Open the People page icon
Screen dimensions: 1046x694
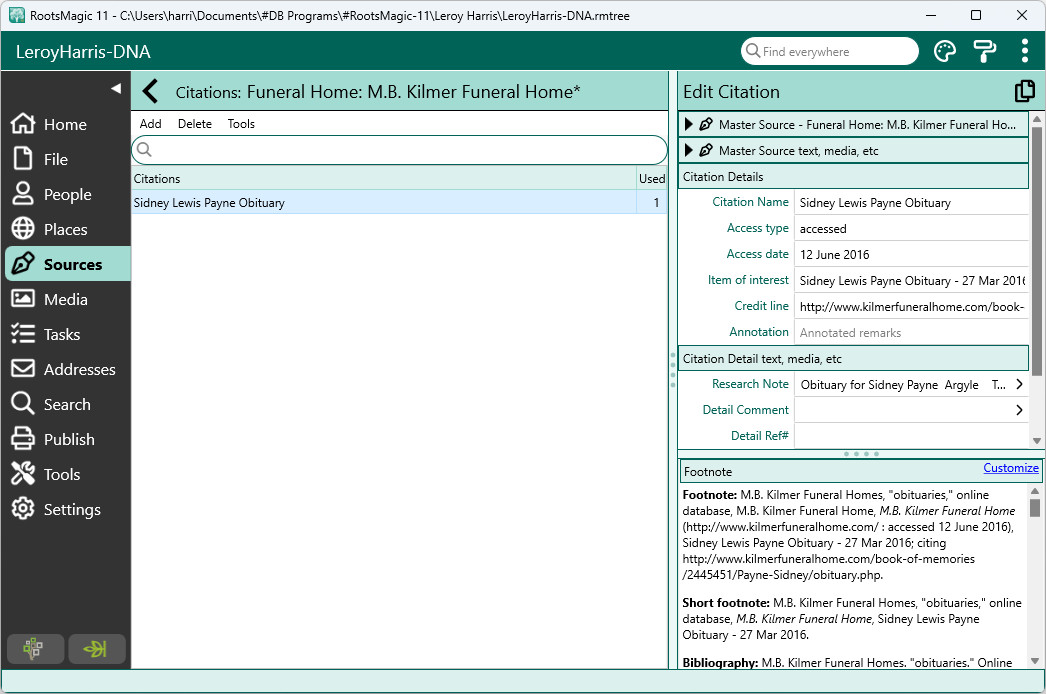(23, 194)
